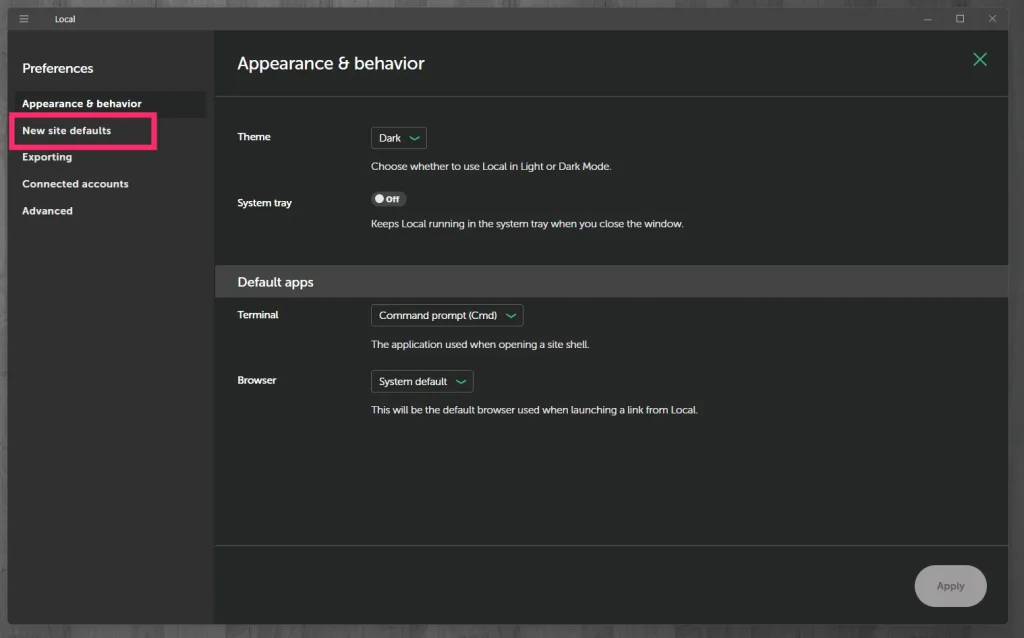Go to Exporting preferences
Screen dimensions: 1024x638
pos(47,157)
